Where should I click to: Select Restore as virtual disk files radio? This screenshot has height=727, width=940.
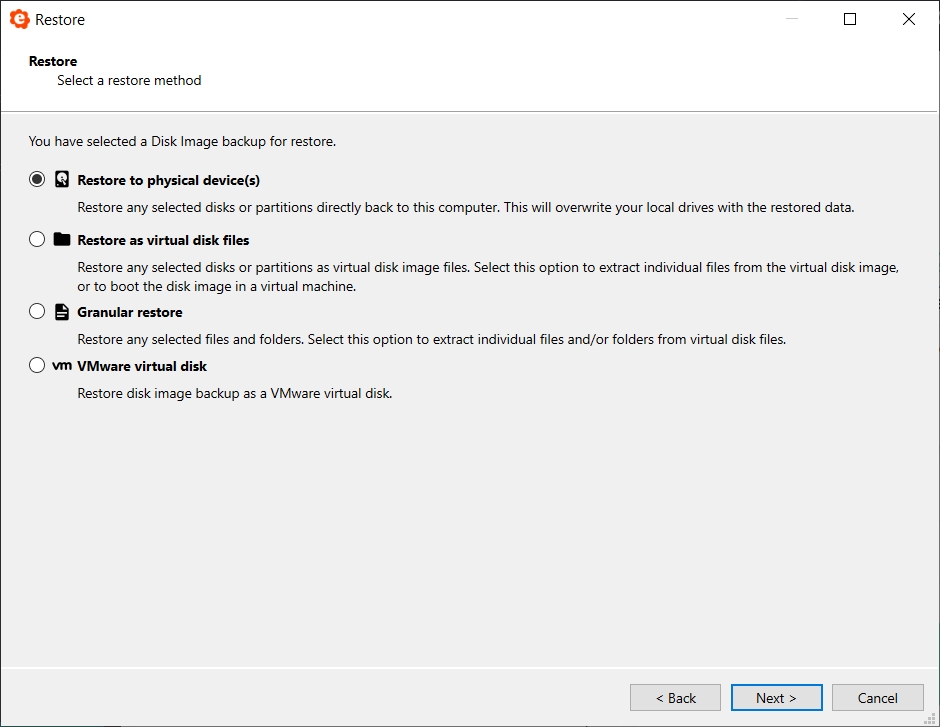37,239
